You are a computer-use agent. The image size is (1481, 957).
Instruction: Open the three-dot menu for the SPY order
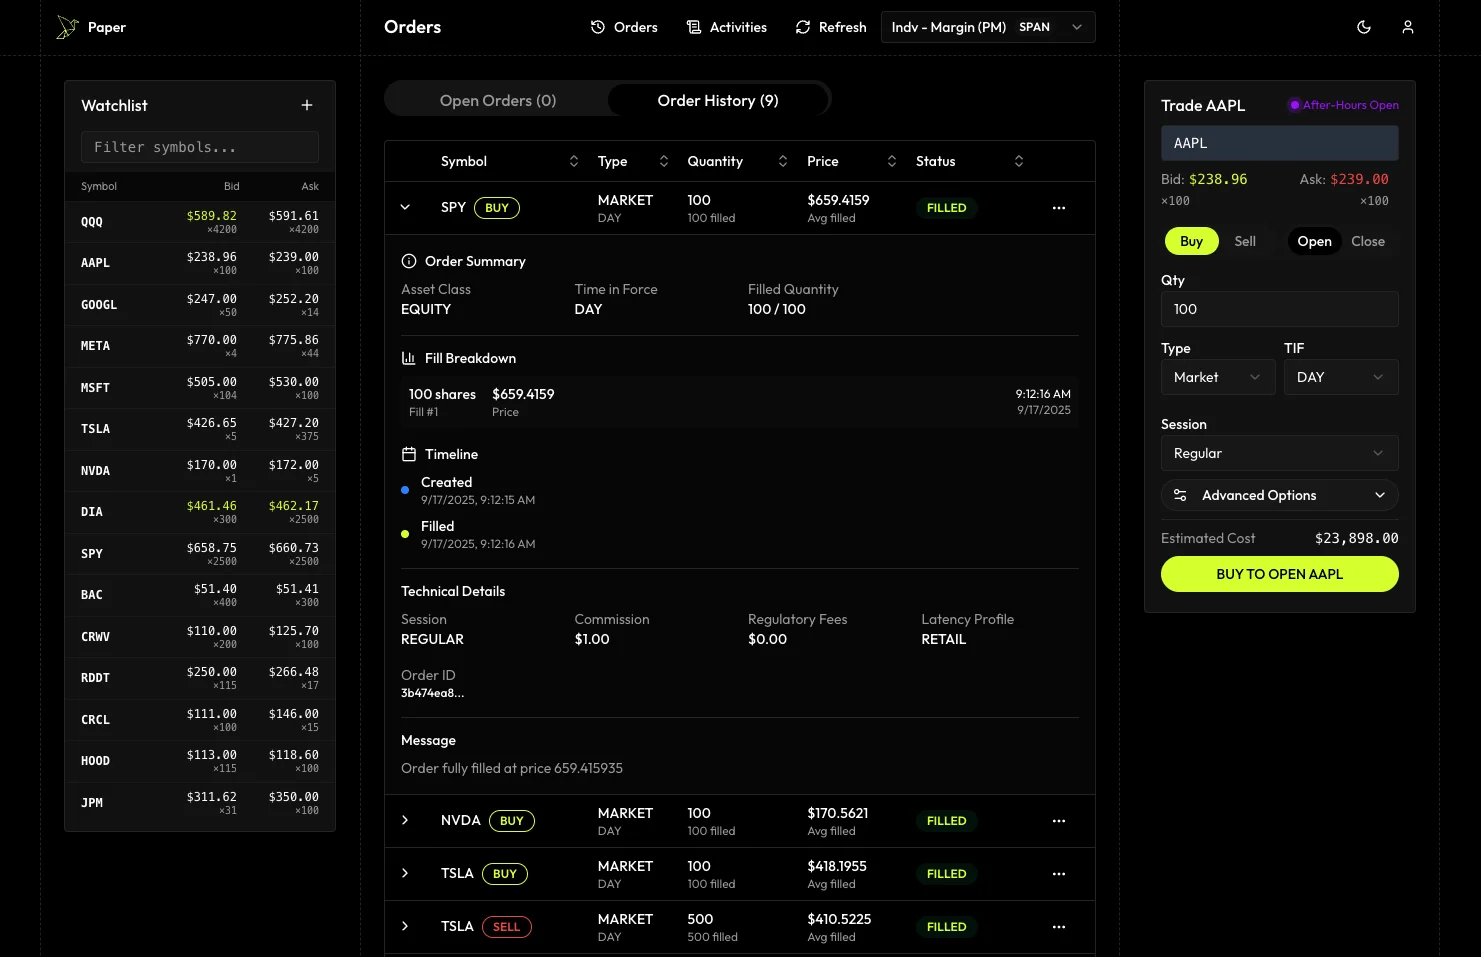pos(1058,208)
